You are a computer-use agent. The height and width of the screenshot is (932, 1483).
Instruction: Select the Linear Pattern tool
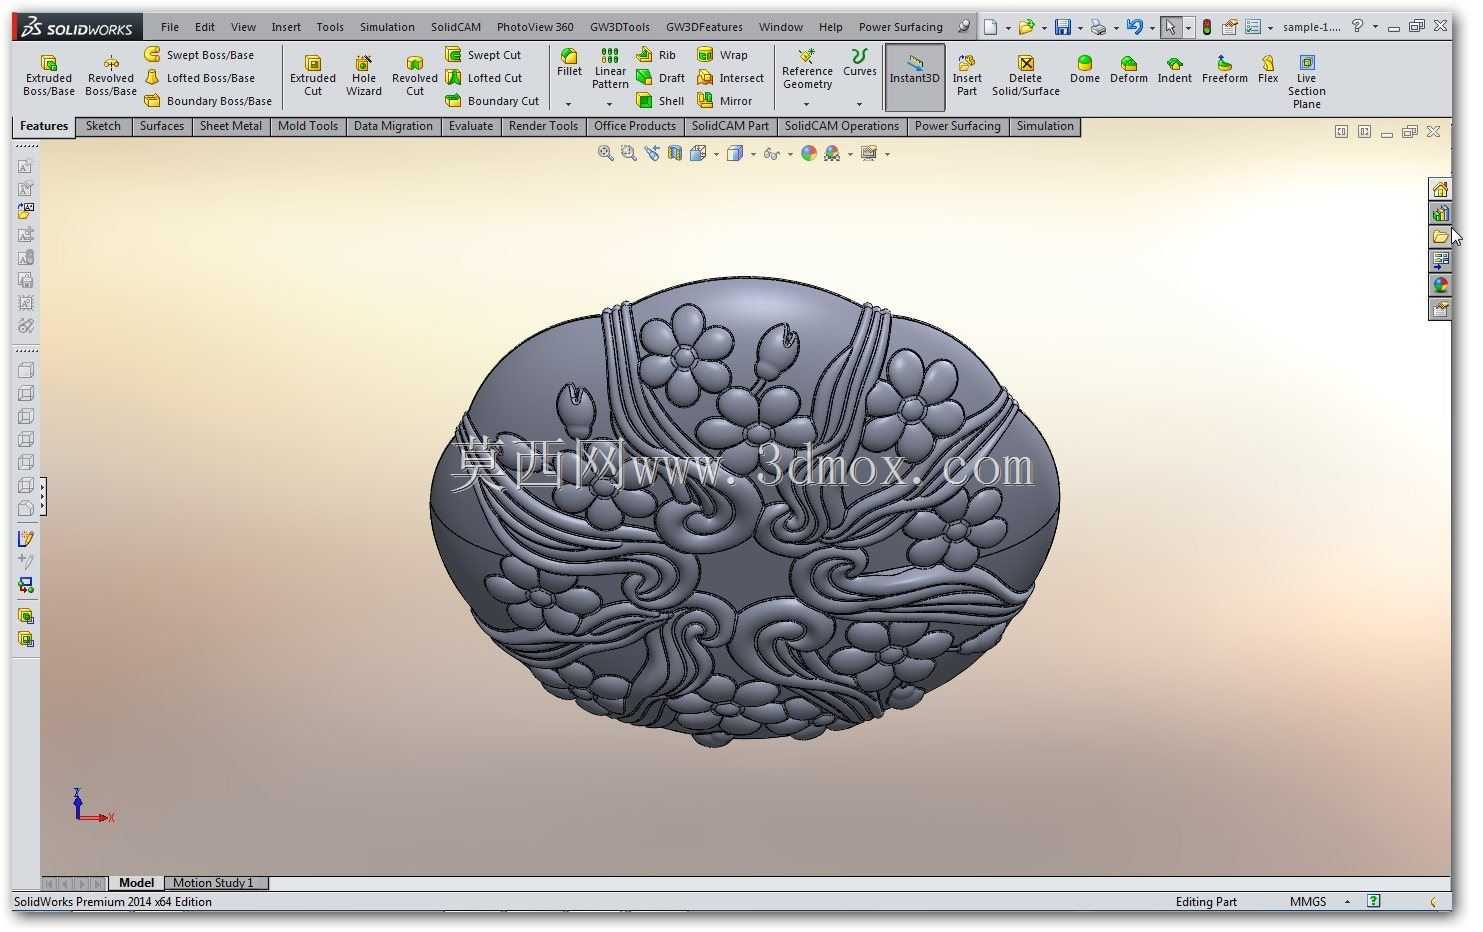[x=610, y=67]
